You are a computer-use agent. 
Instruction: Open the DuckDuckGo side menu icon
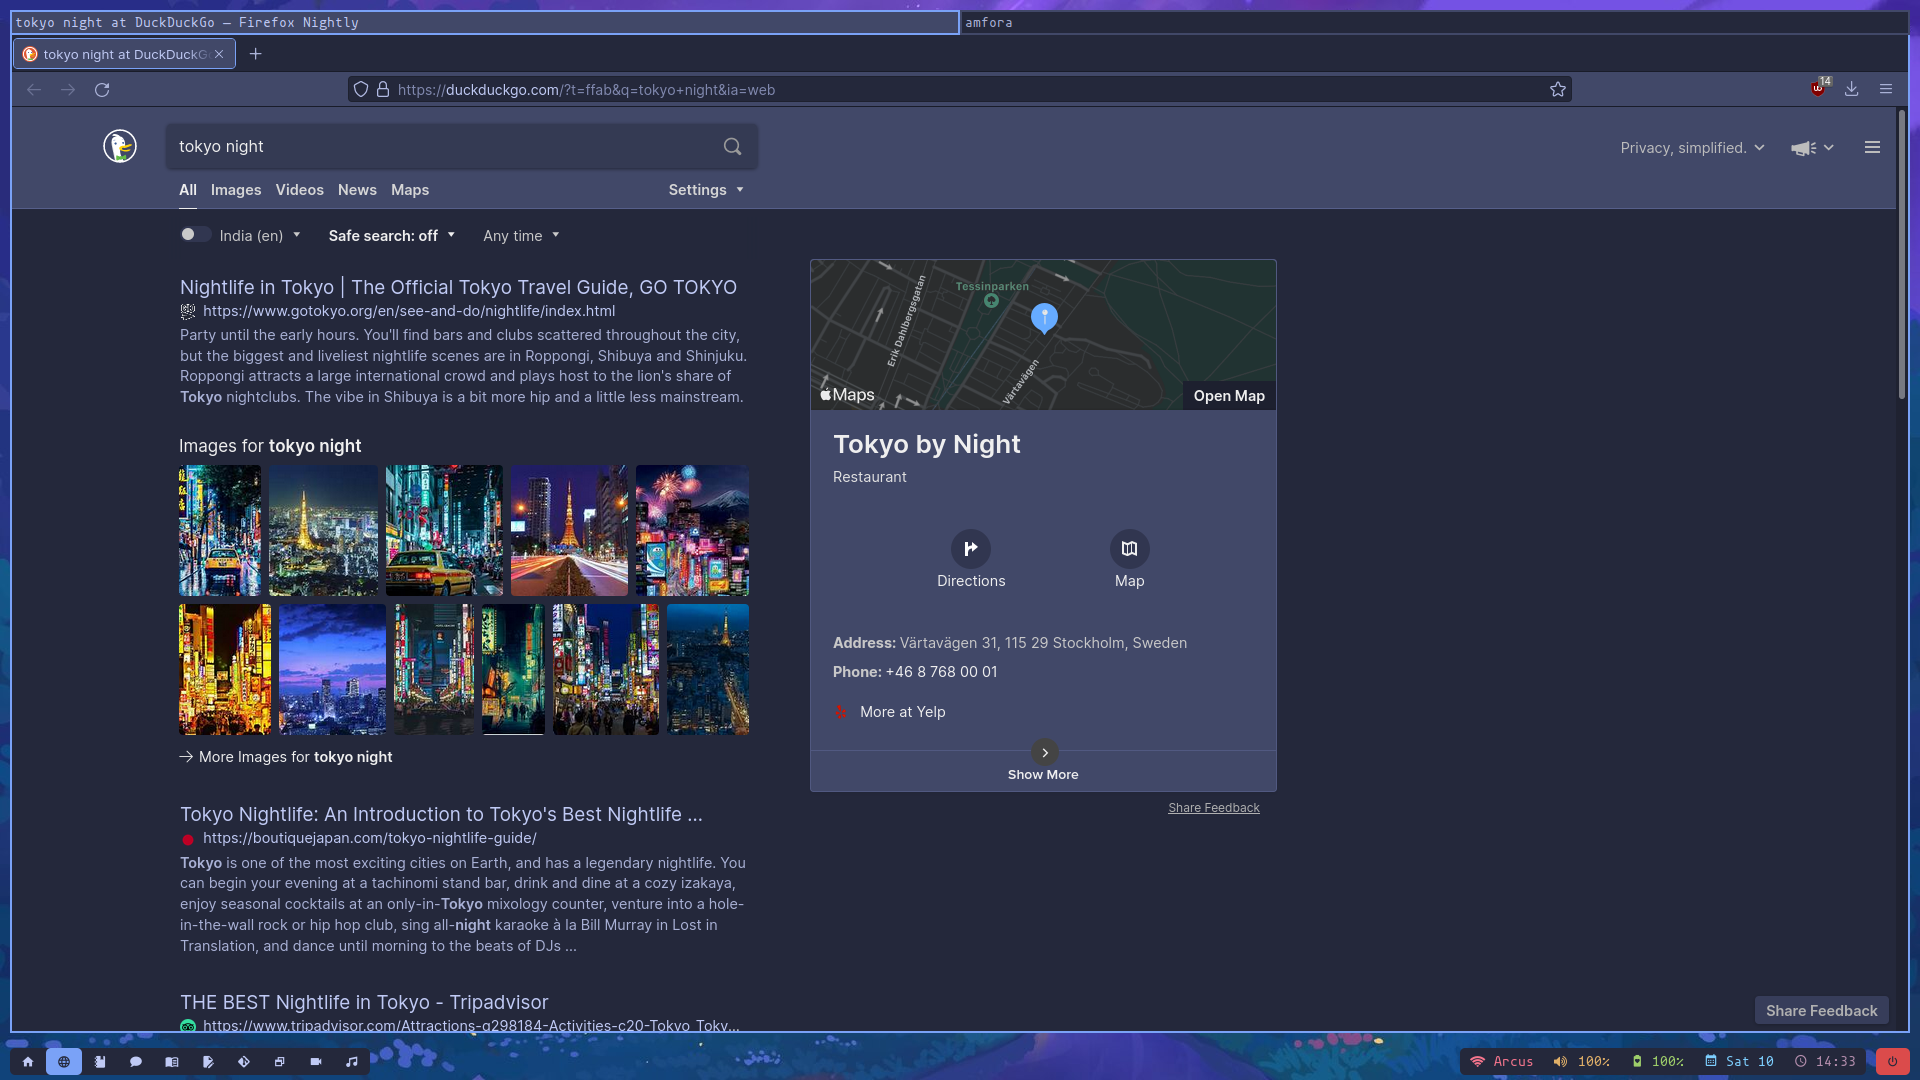point(1873,147)
